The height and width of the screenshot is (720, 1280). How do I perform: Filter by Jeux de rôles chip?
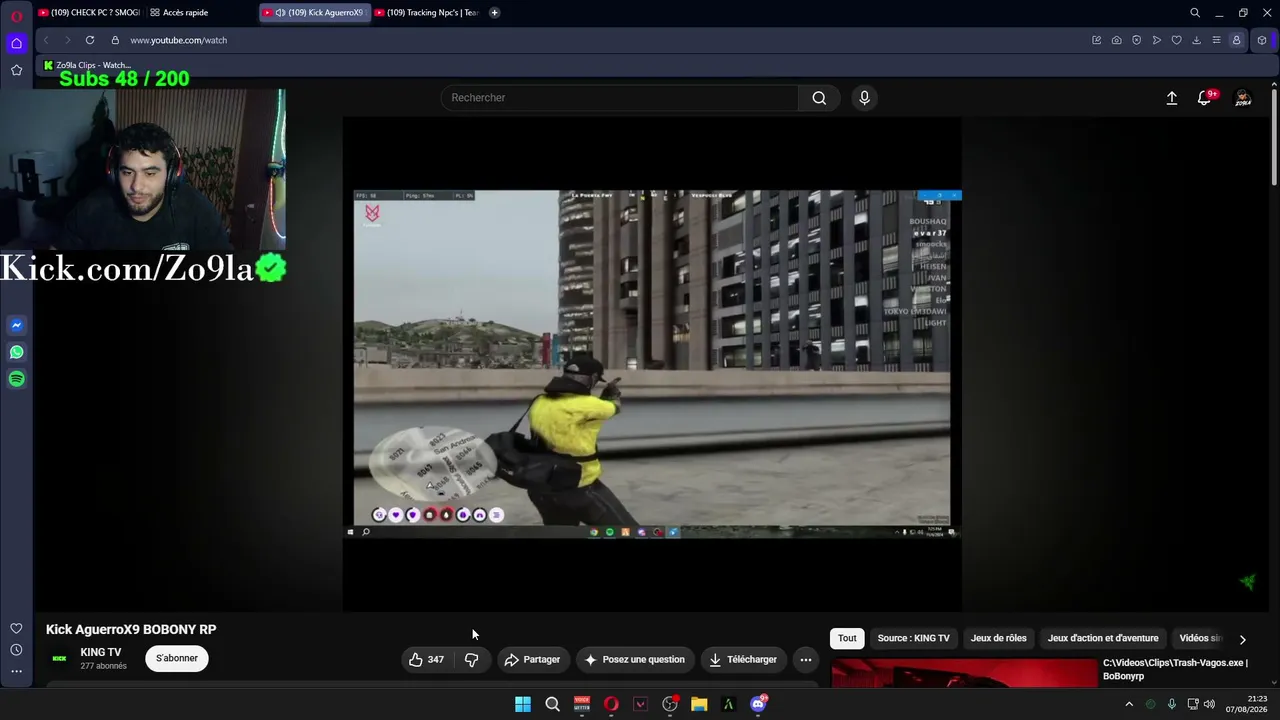(998, 639)
